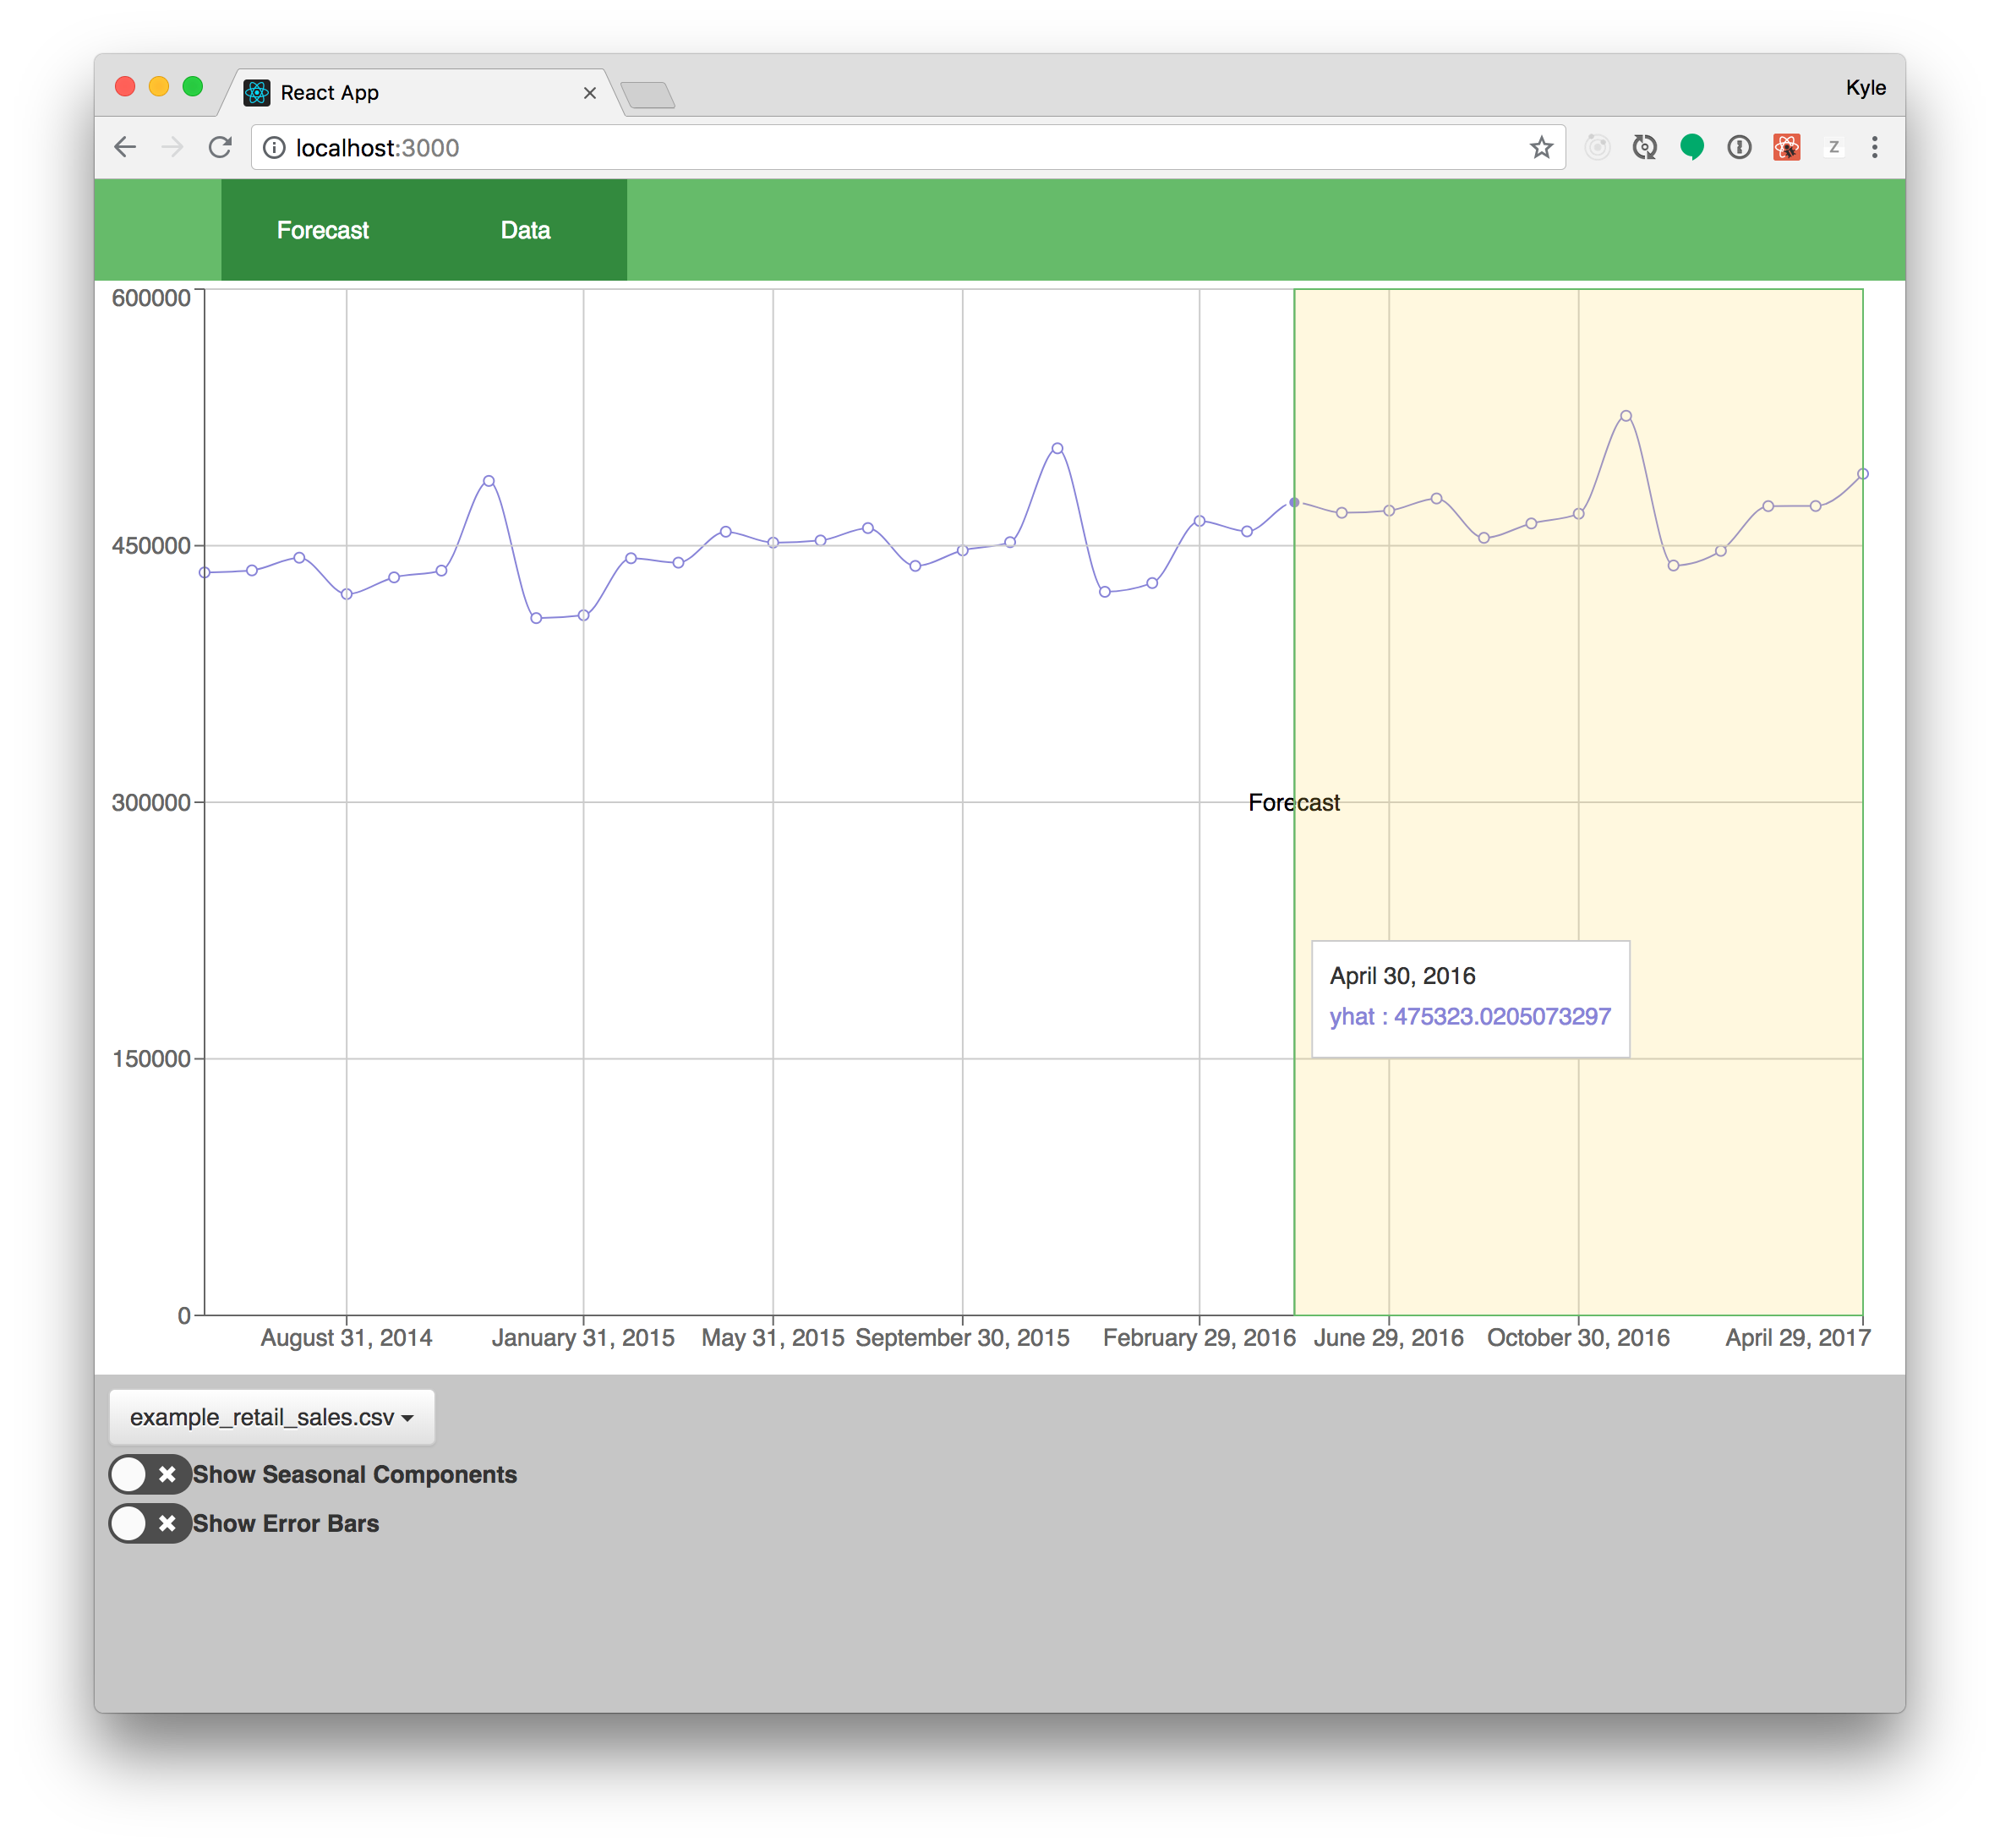This screenshot has height=1848, width=2000.
Task: Enable Show Seasonal Components toggle
Action: [x=150, y=1474]
